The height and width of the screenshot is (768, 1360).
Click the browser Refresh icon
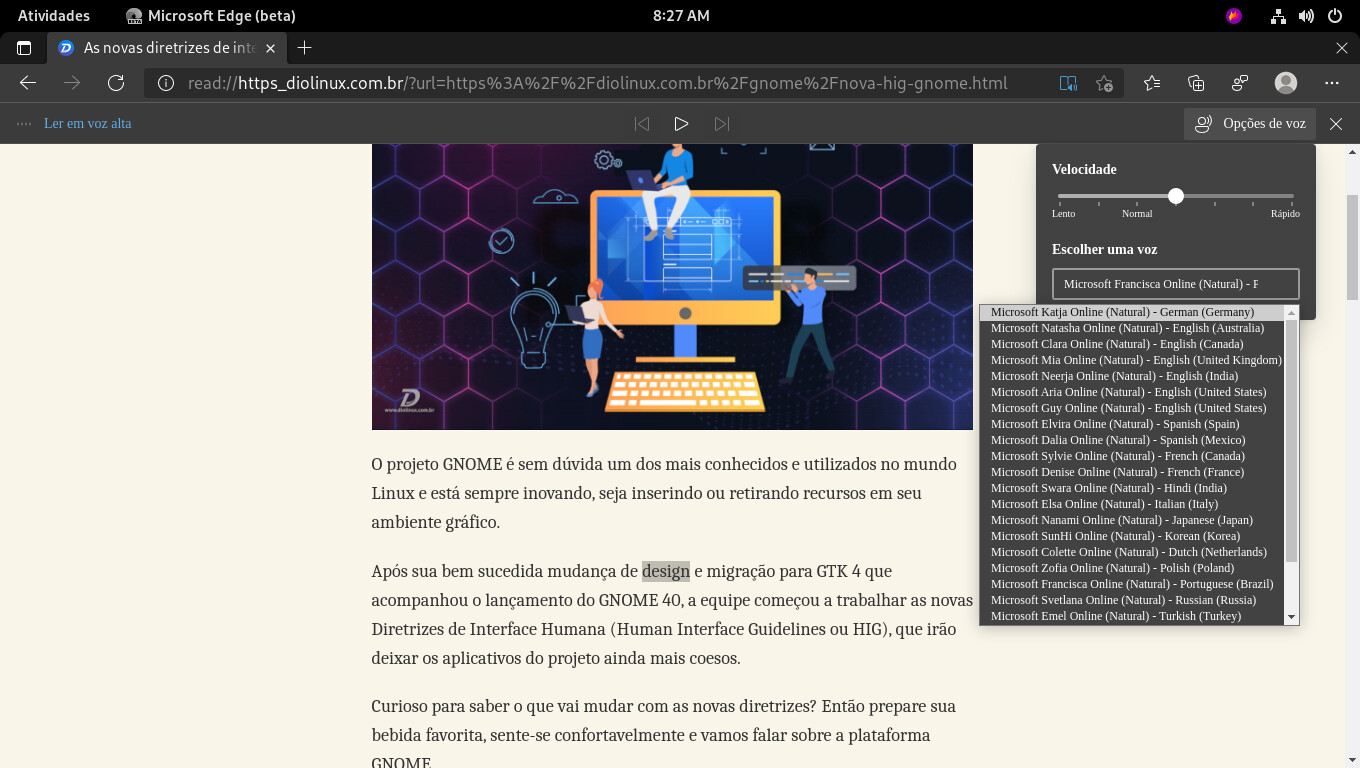click(116, 83)
